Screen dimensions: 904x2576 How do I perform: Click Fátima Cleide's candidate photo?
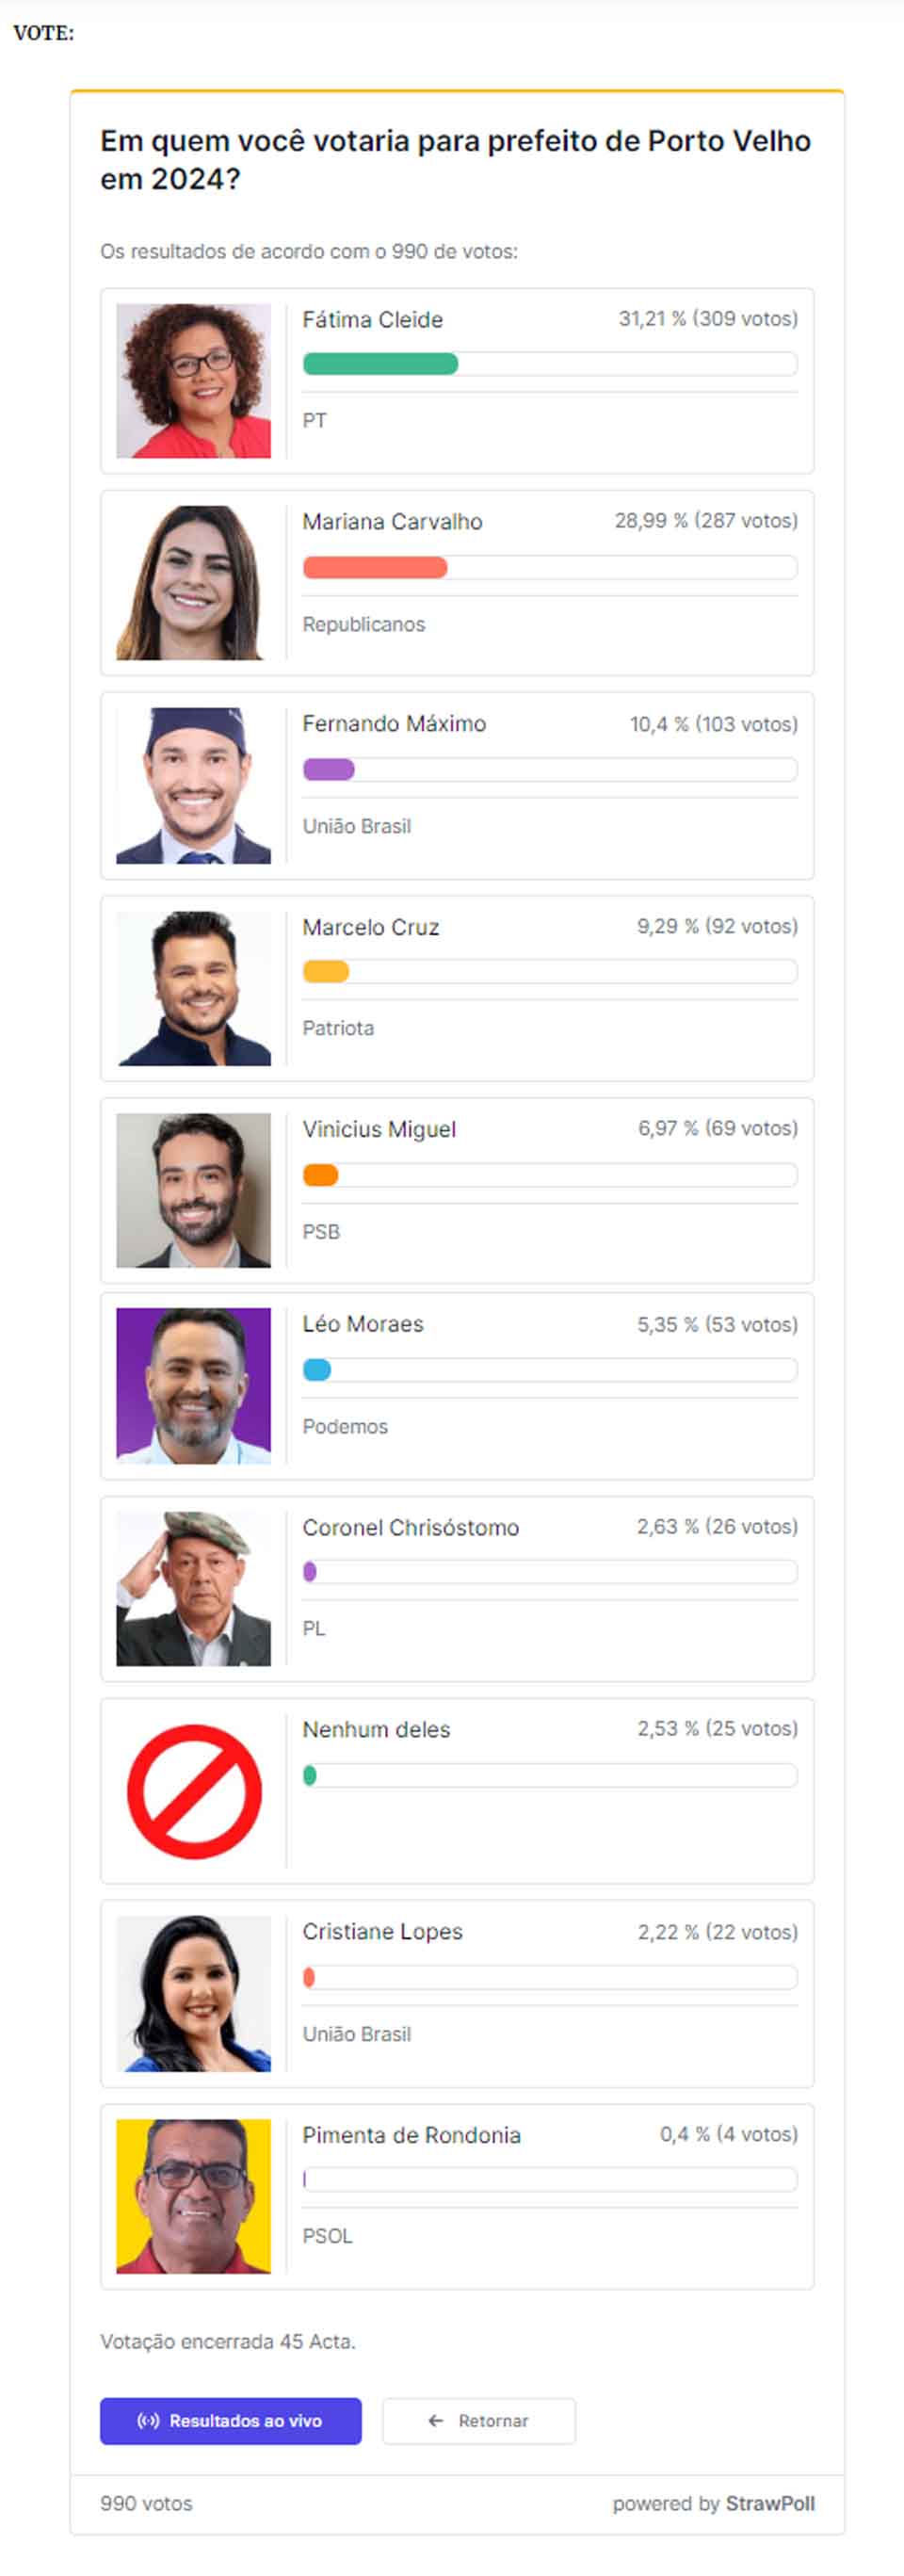[193, 381]
